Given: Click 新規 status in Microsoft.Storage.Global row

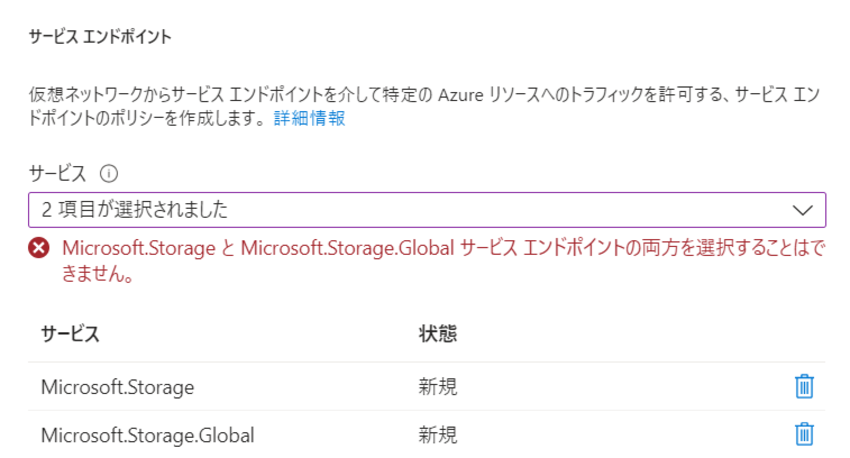Looking at the screenshot, I should 437,435.
